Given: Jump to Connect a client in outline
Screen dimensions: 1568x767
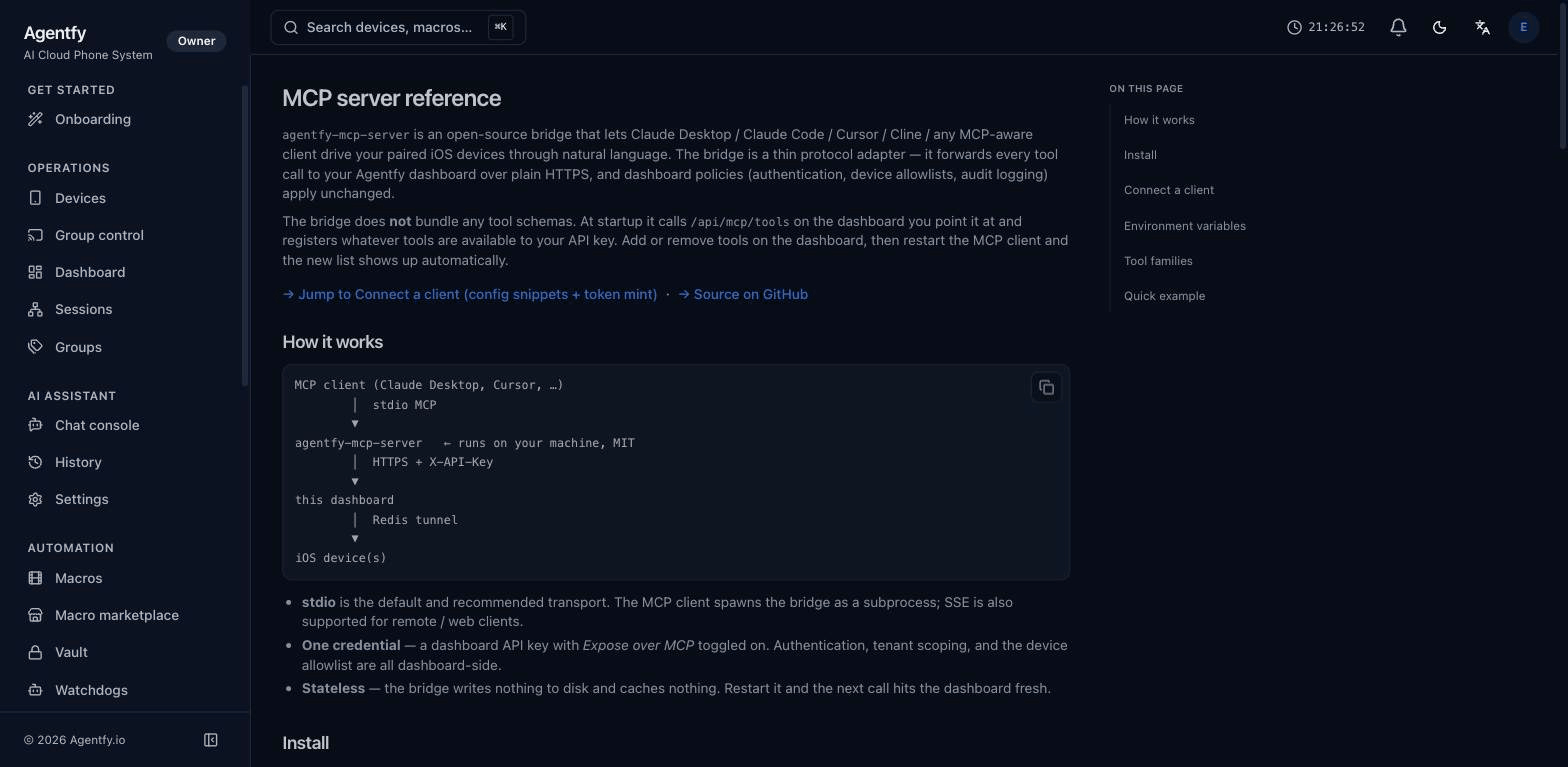Looking at the screenshot, I should click(x=1169, y=190).
